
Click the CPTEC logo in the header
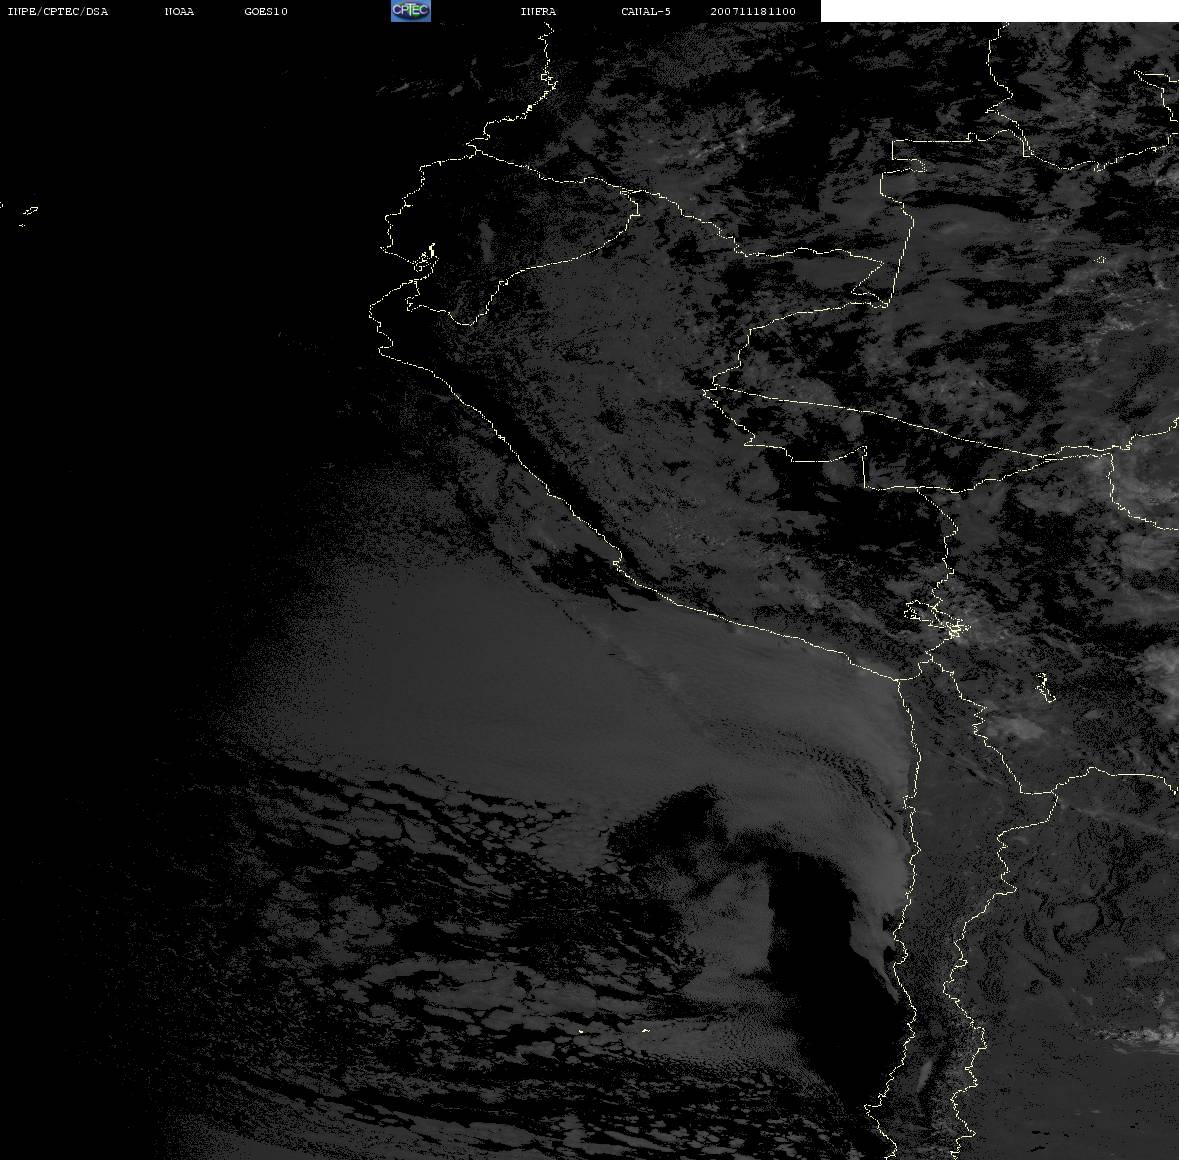tap(411, 11)
